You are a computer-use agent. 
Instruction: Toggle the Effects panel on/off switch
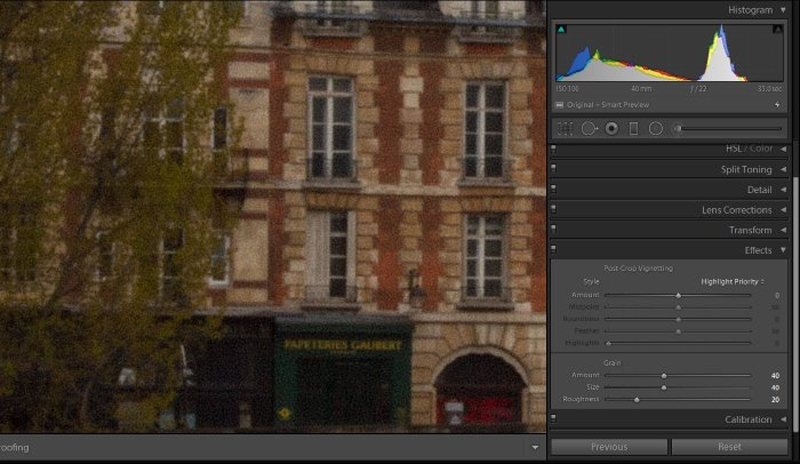click(x=553, y=250)
